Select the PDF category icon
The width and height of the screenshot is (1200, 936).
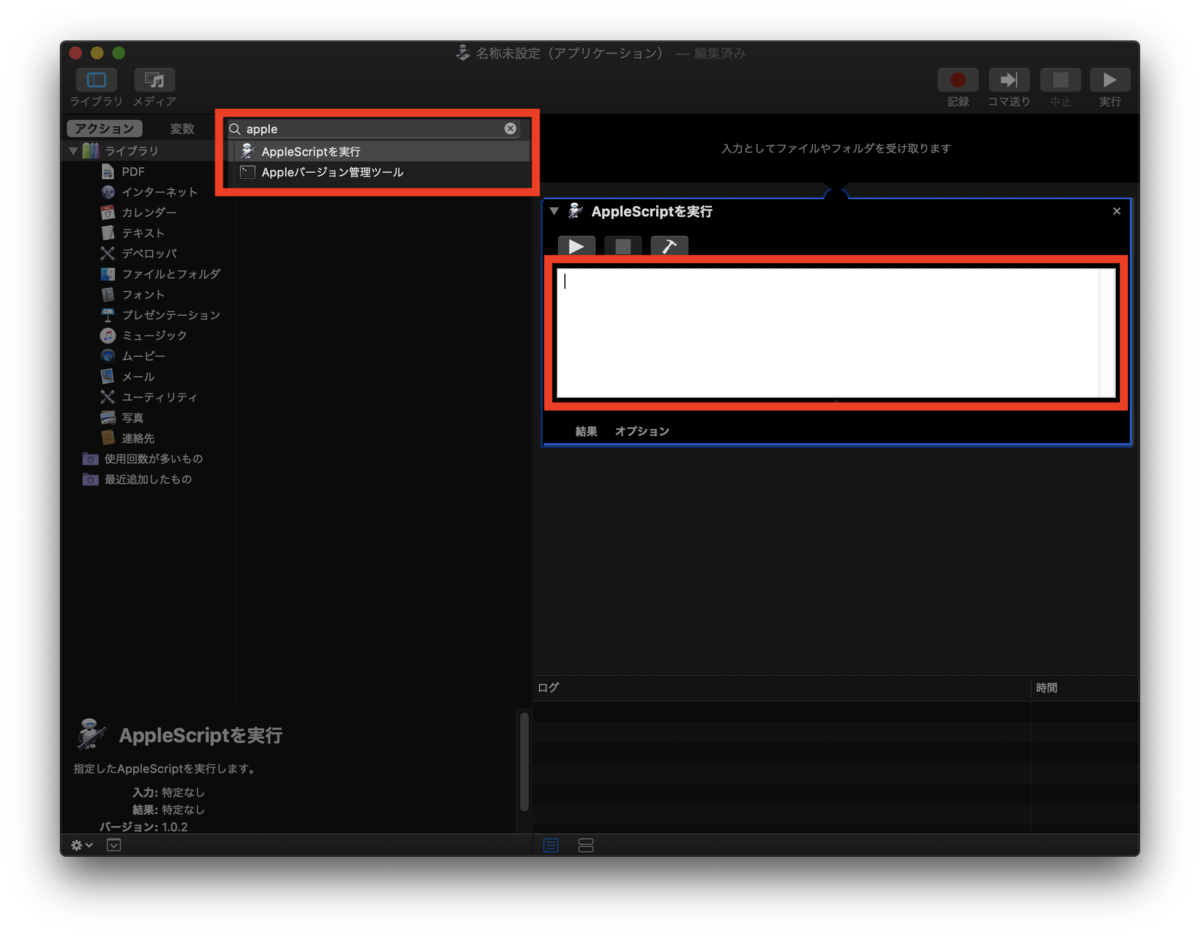click(108, 171)
